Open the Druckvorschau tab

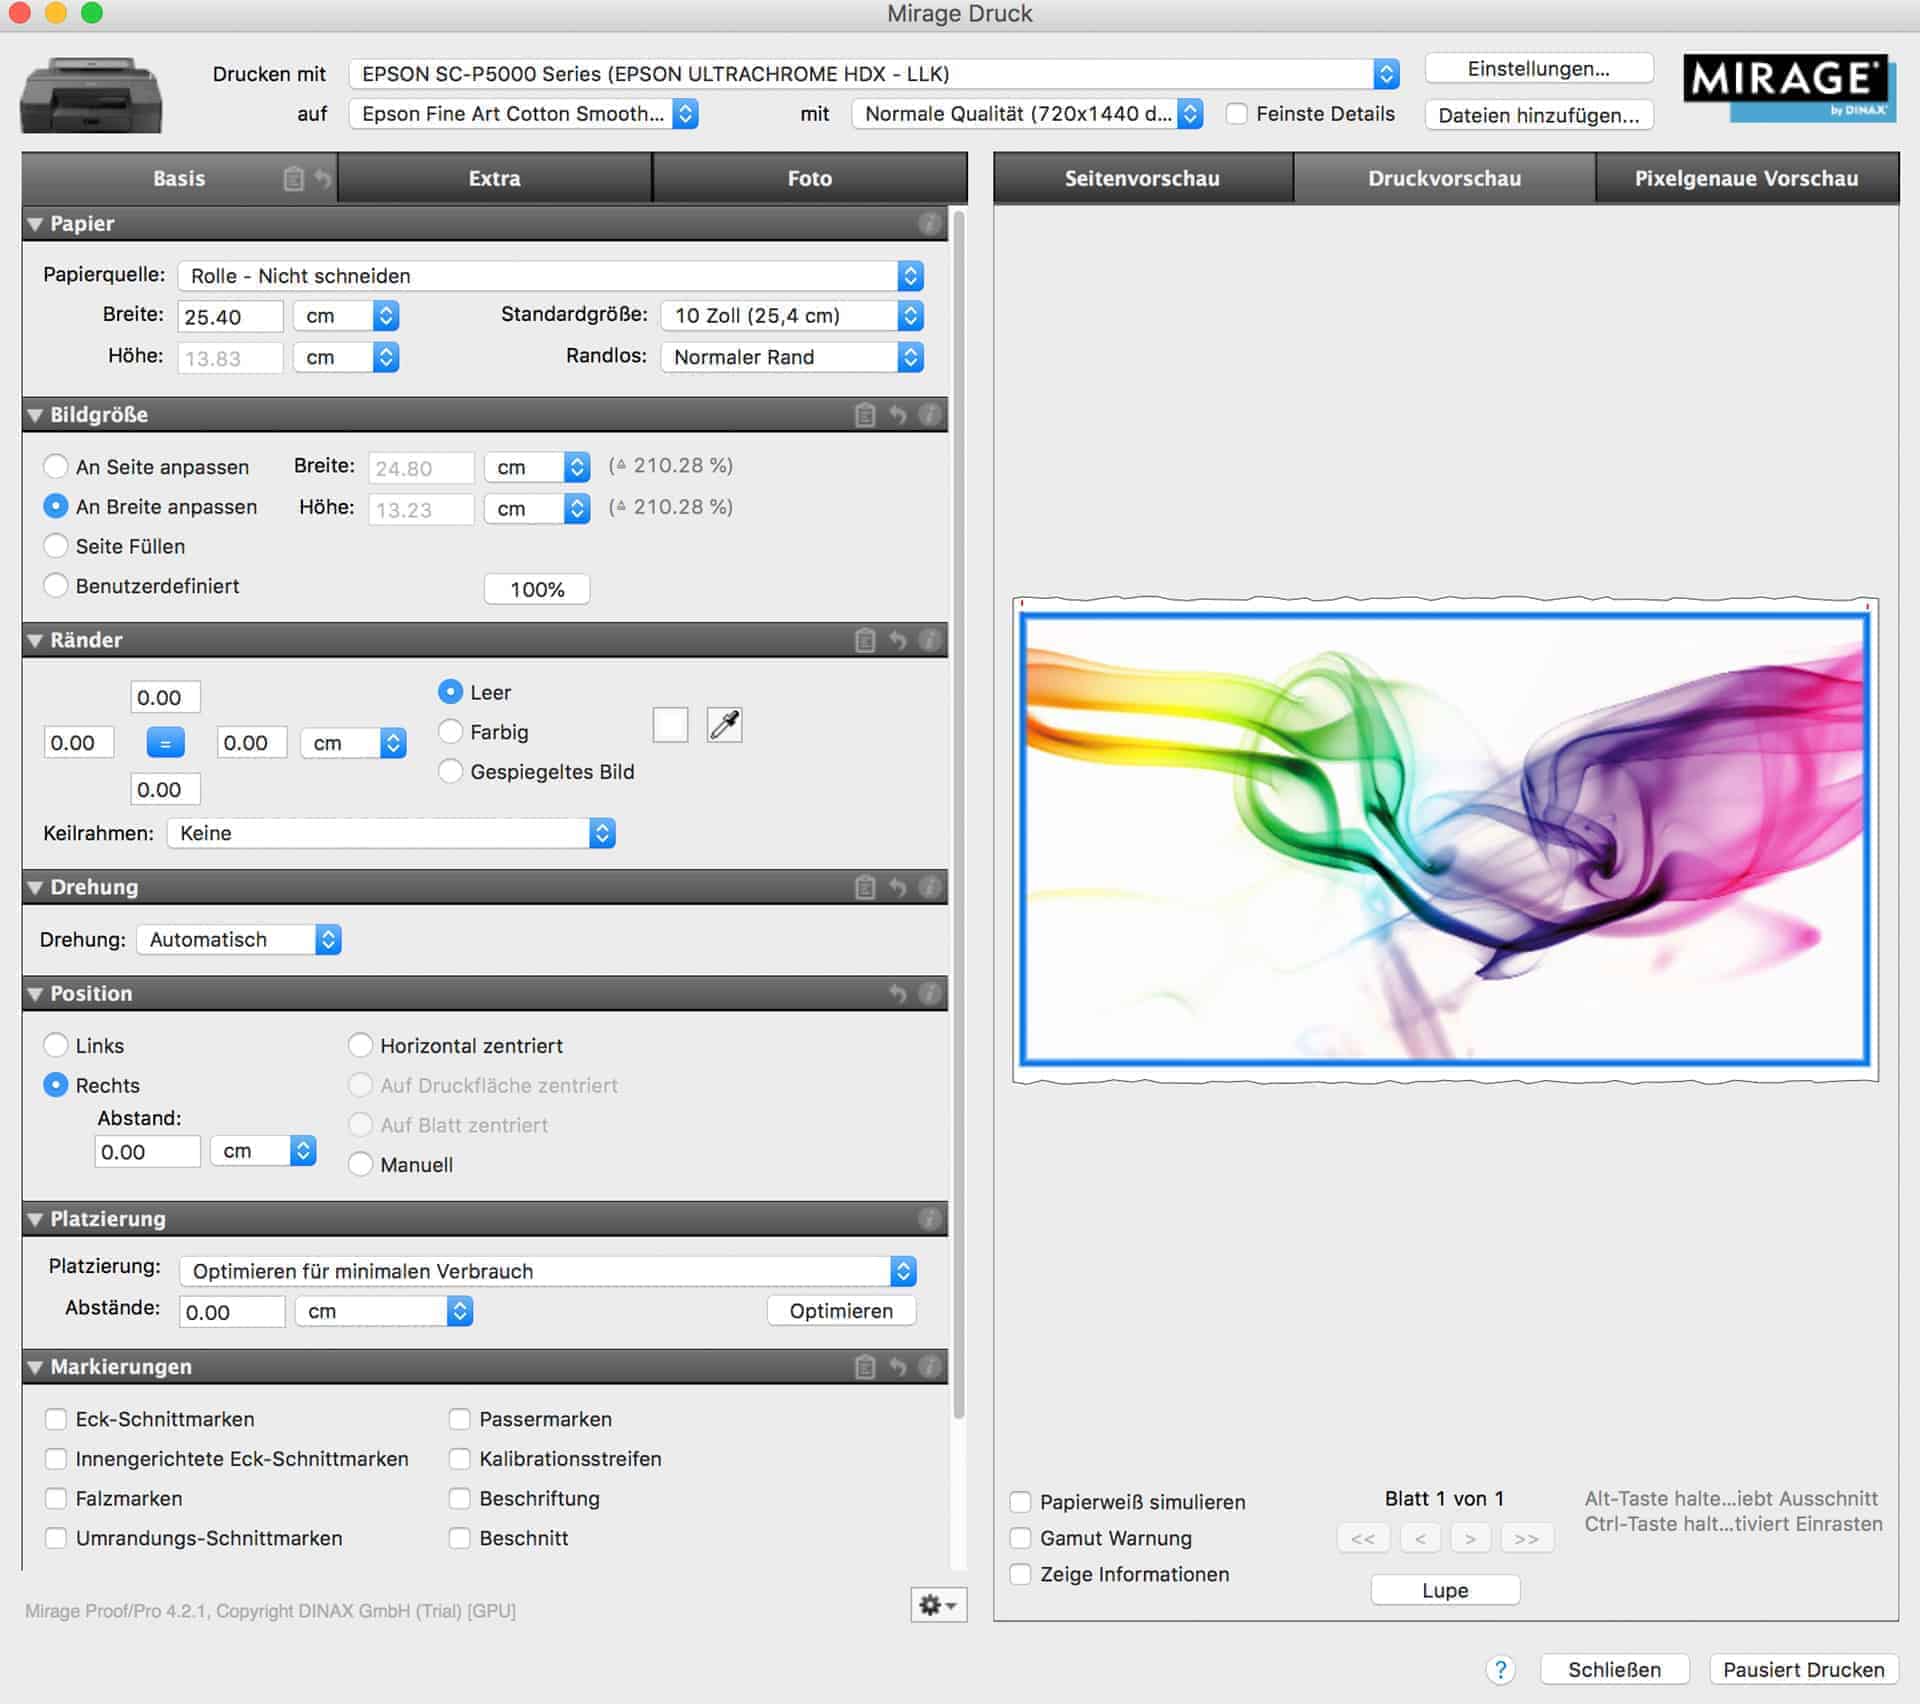click(1443, 178)
